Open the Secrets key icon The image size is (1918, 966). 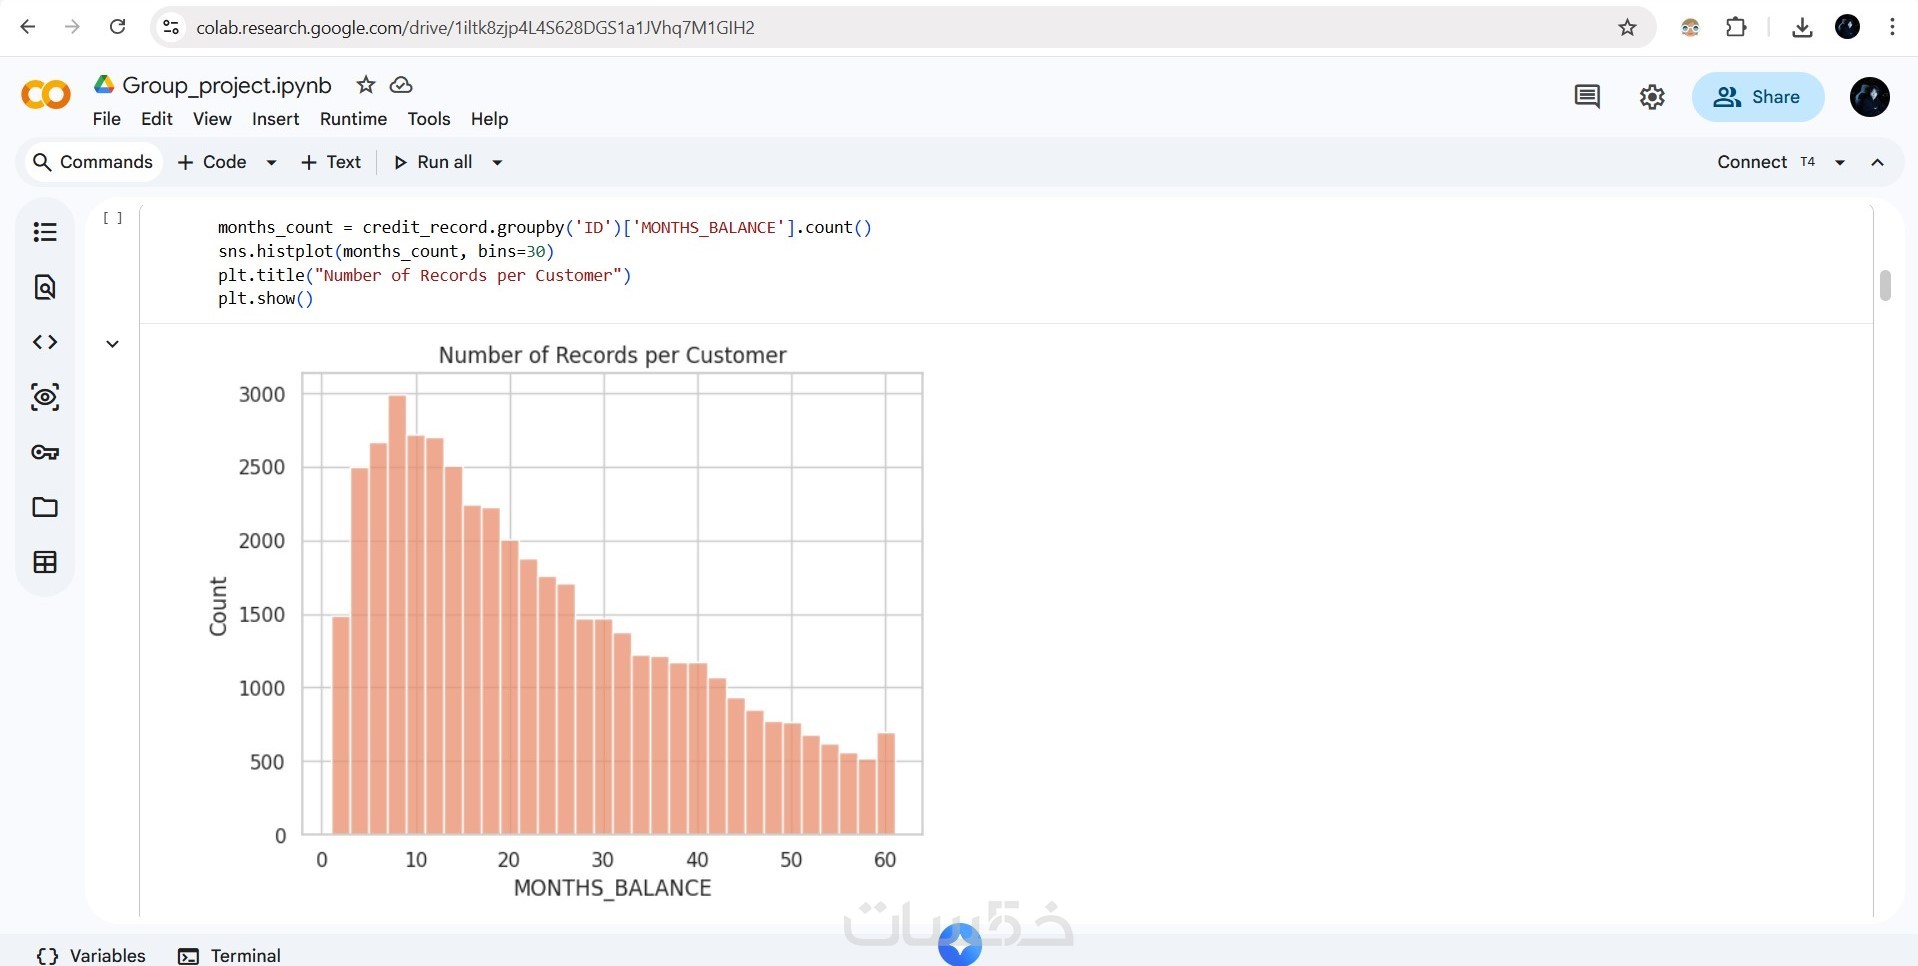pyautogui.click(x=45, y=453)
